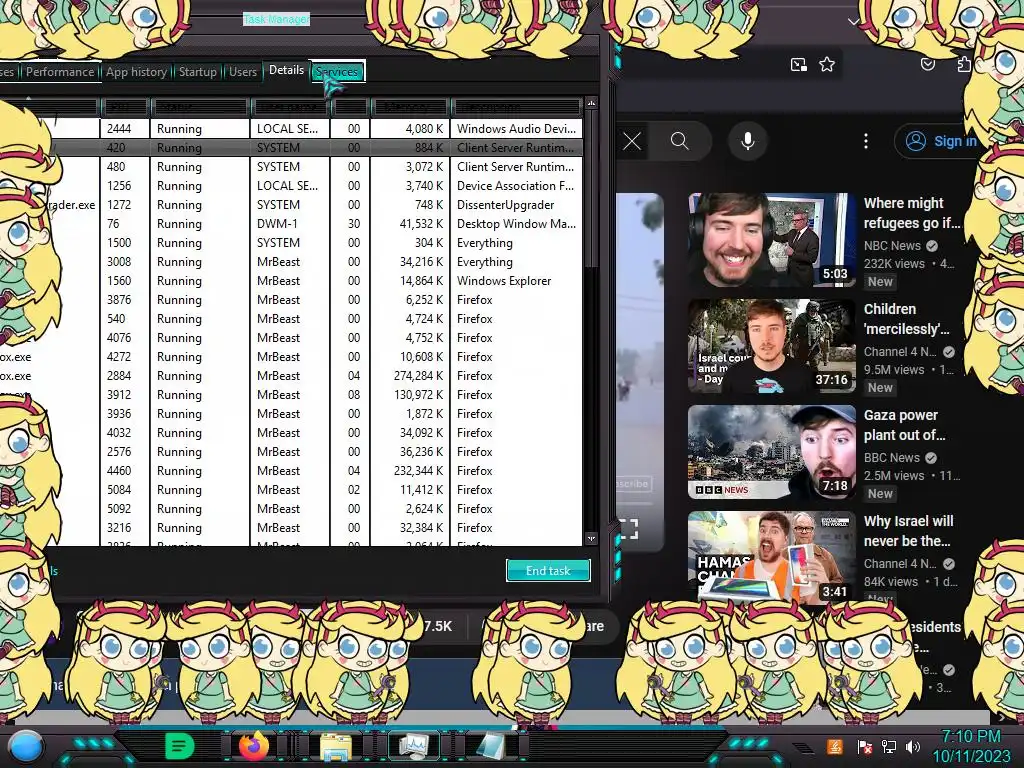Select the Details tab
The height and width of the screenshot is (768, 1024).
[287, 70]
